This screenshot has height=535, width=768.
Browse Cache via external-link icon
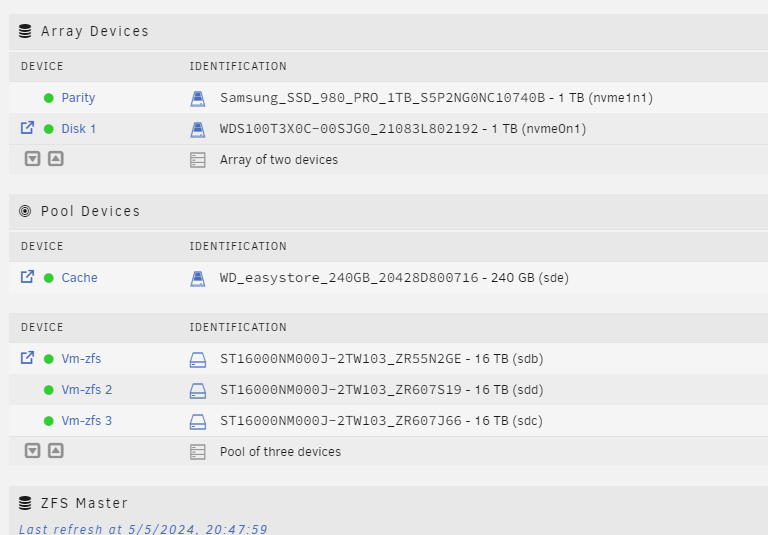27,277
